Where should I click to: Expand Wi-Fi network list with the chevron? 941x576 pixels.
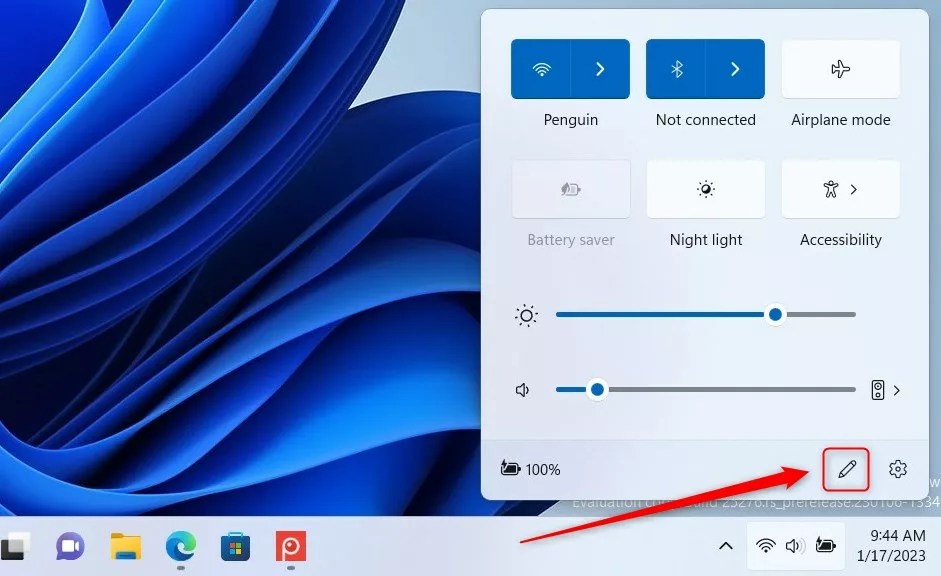[x=600, y=68]
